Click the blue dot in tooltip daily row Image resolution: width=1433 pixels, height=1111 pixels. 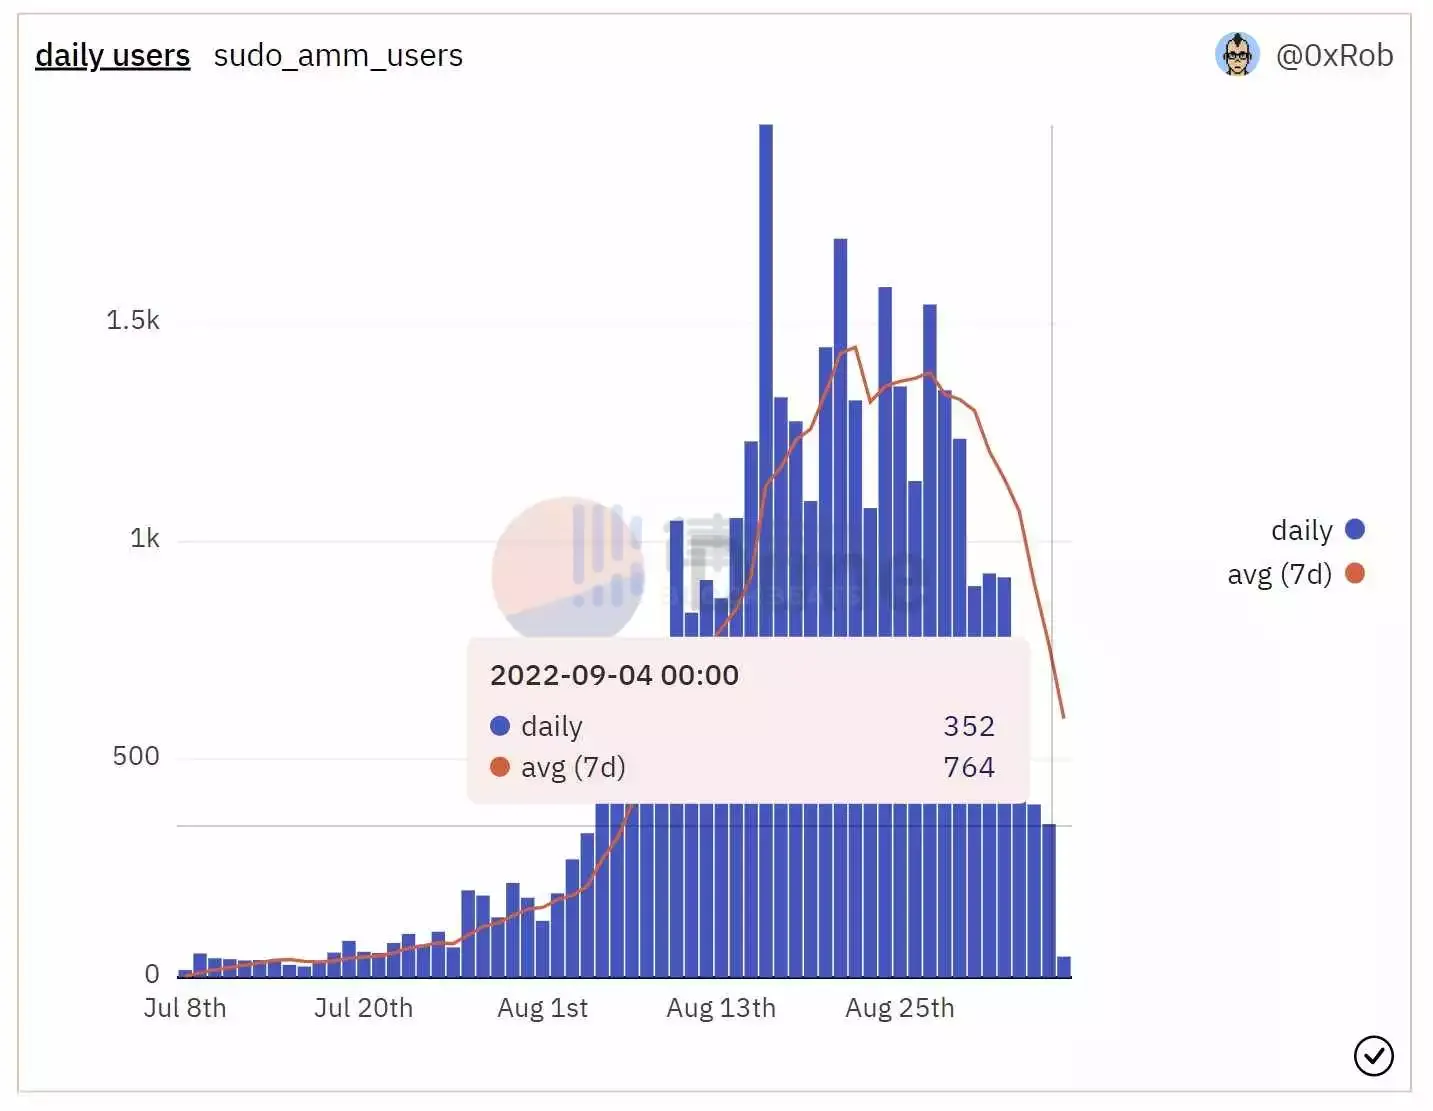click(500, 726)
